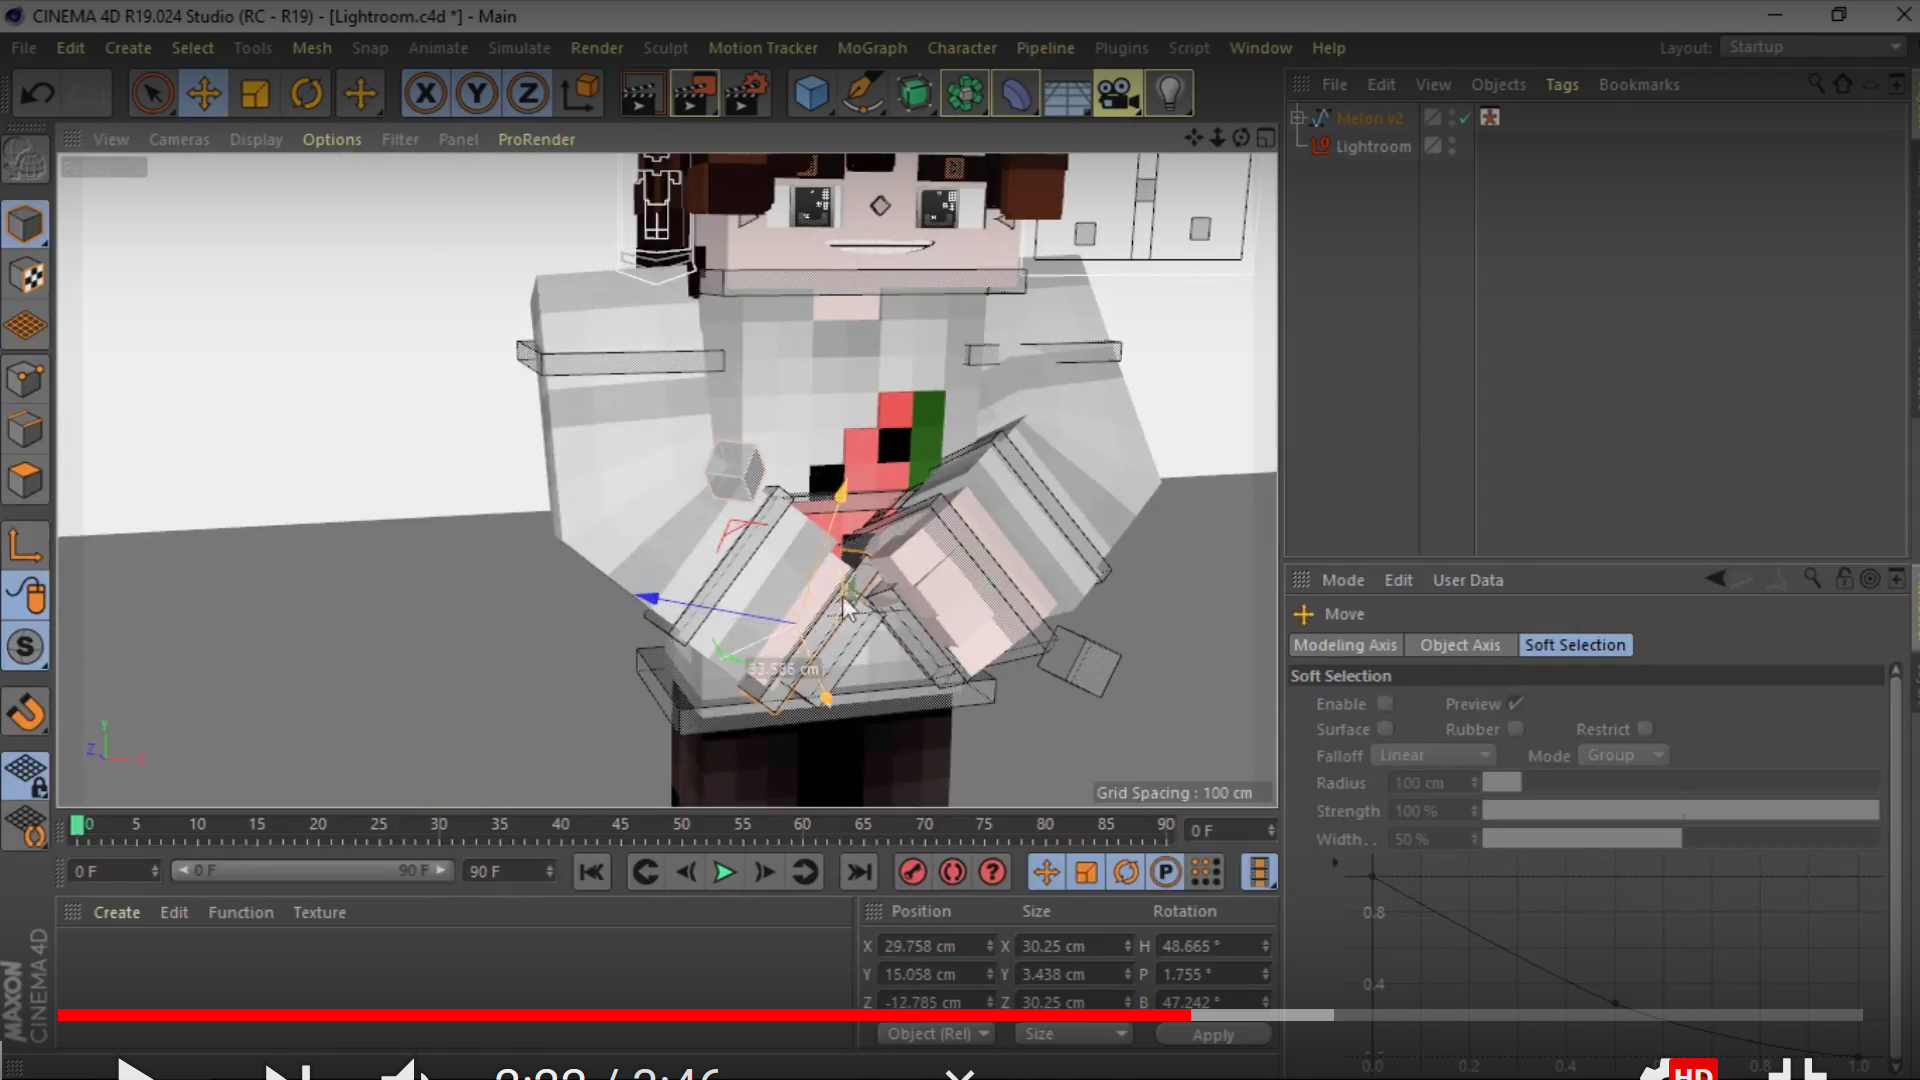Select the Live Selection tool
The width and height of the screenshot is (1920, 1080).
click(x=152, y=94)
